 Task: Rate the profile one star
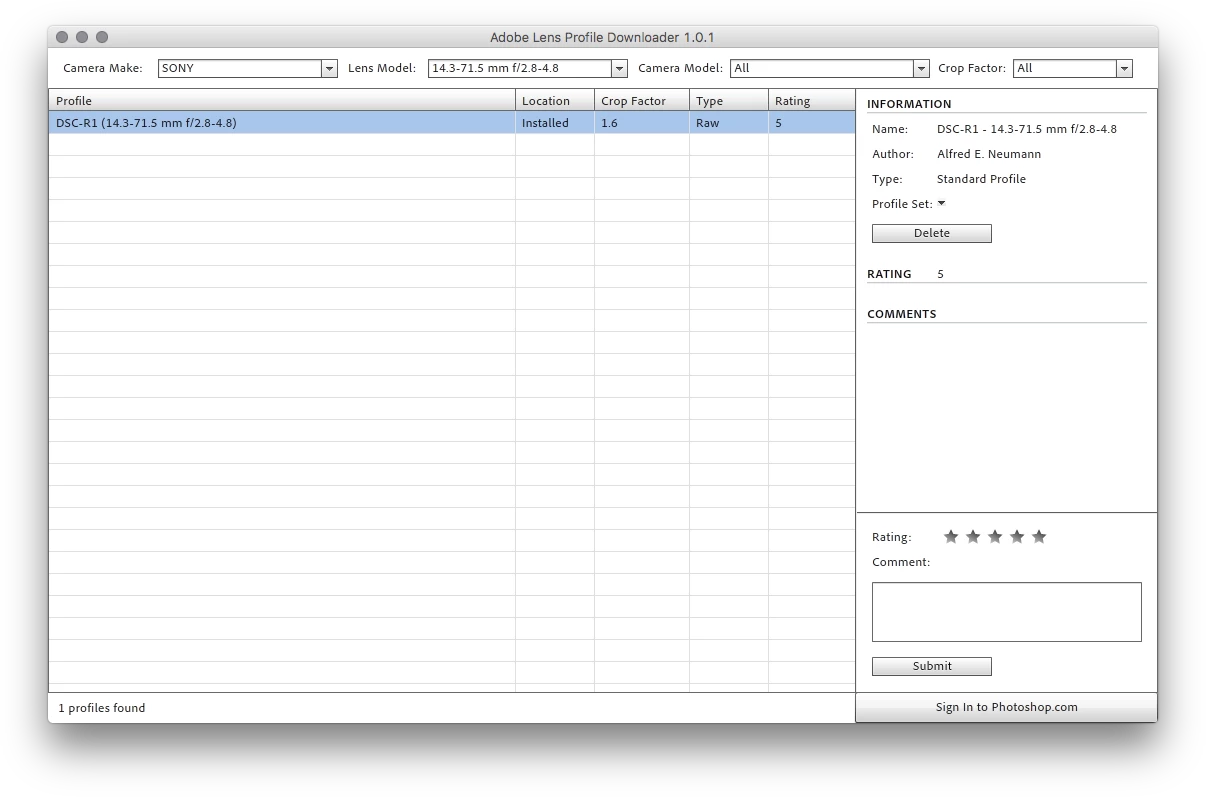click(951, 537)
